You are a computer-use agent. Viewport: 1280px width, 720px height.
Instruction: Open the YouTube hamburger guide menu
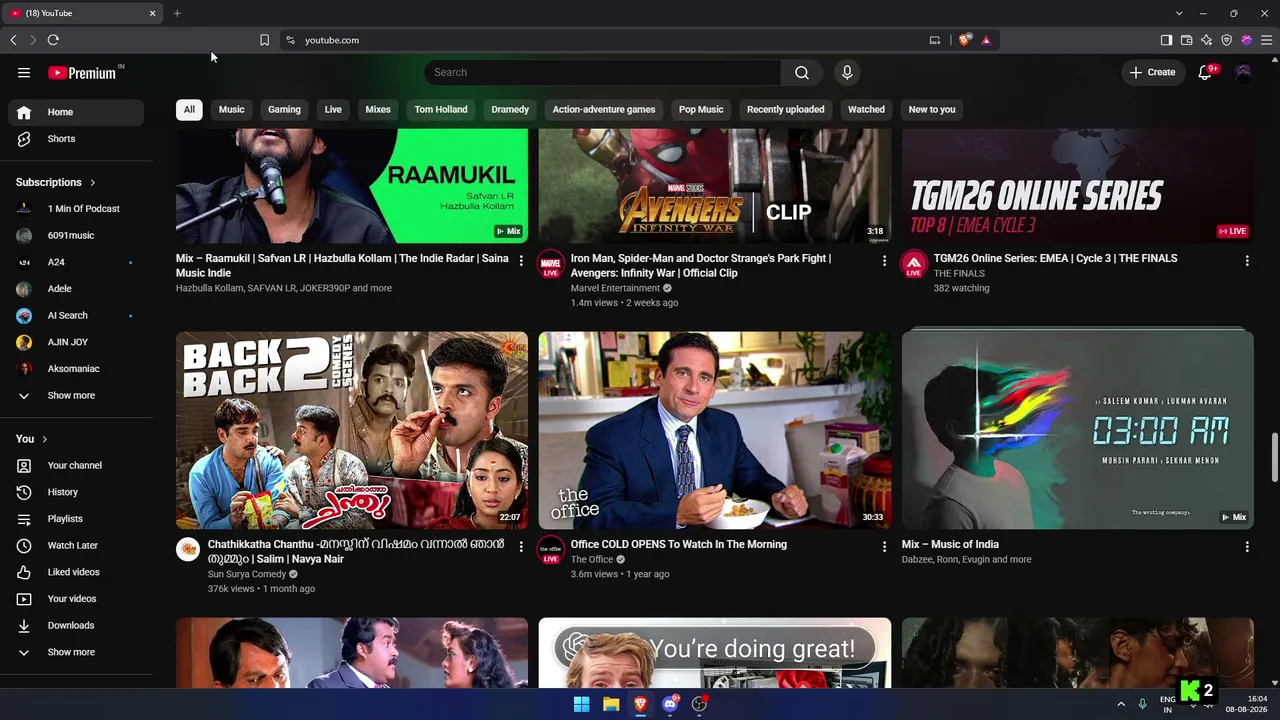(x=24, y=73)
